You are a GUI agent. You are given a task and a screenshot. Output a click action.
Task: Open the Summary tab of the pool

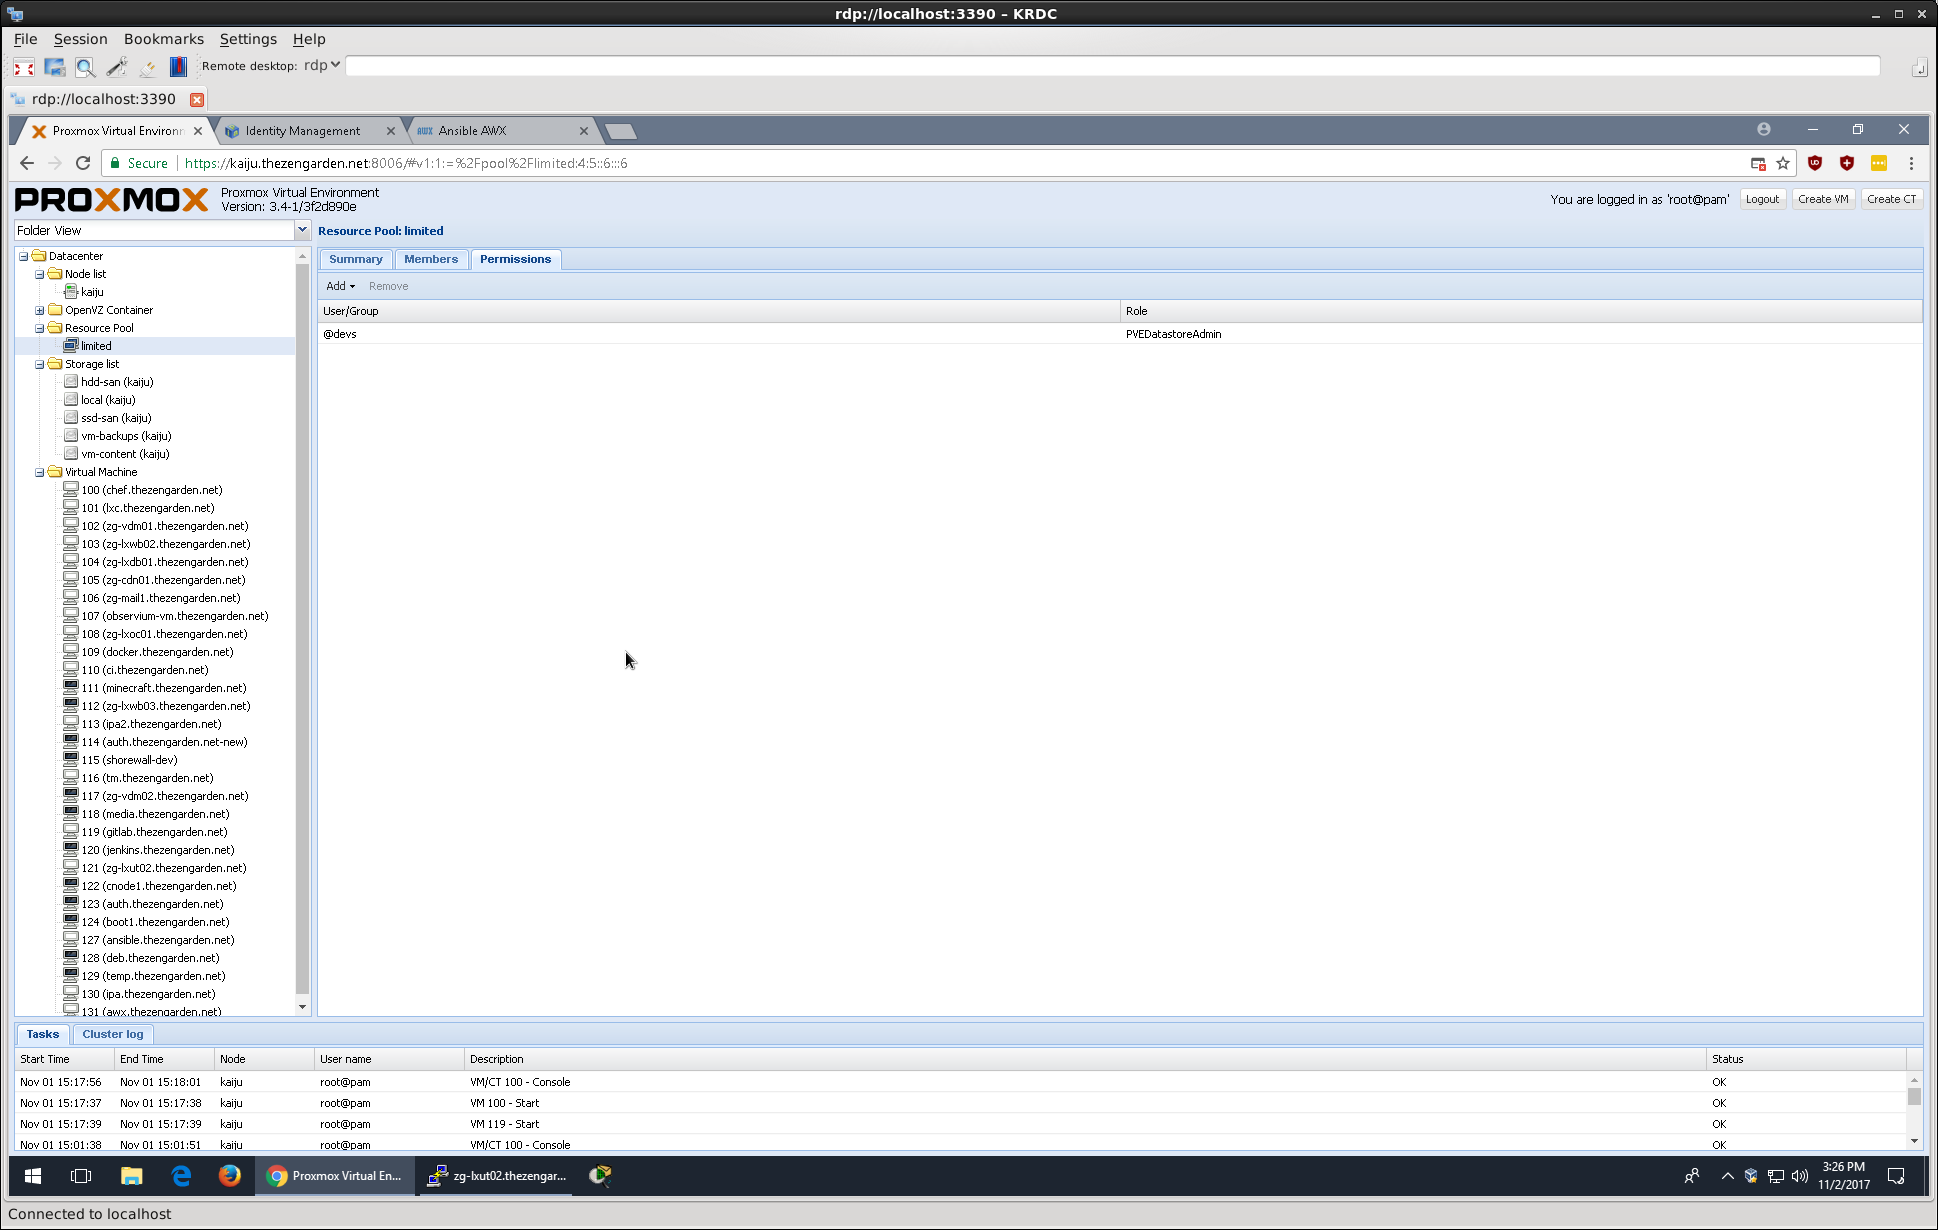356,259
